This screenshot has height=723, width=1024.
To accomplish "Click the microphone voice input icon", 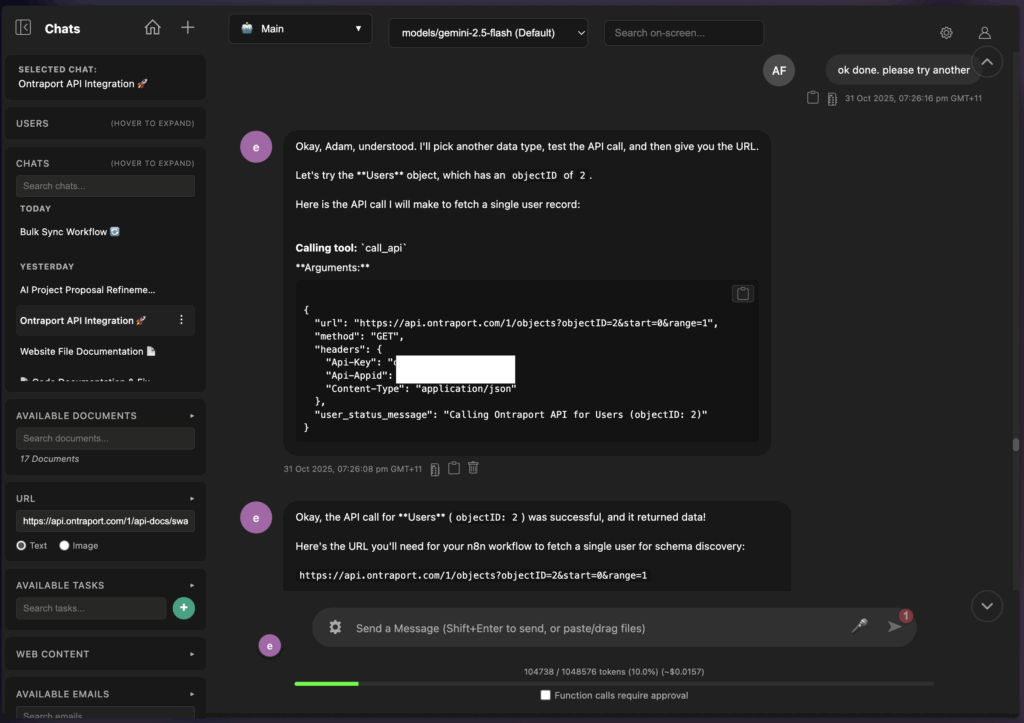I will (858, 626).
